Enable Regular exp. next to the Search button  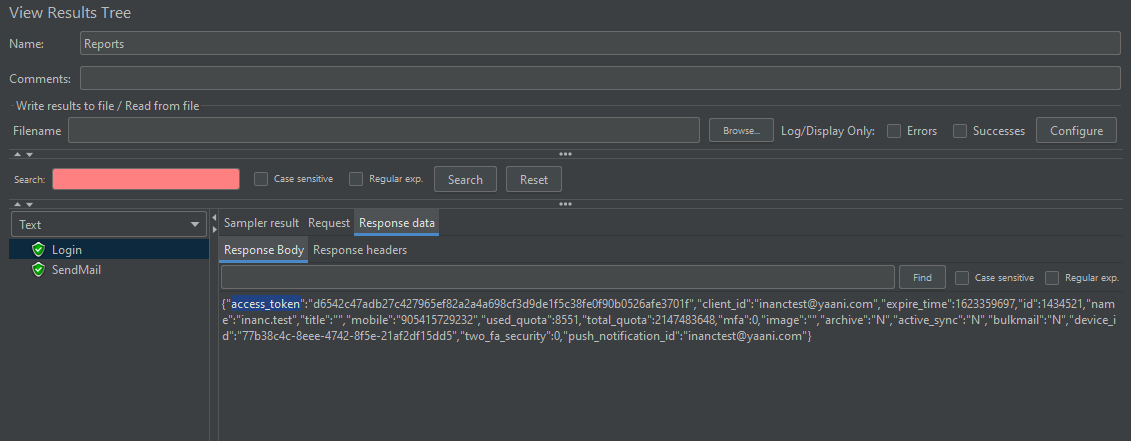(x=356, y=179)
